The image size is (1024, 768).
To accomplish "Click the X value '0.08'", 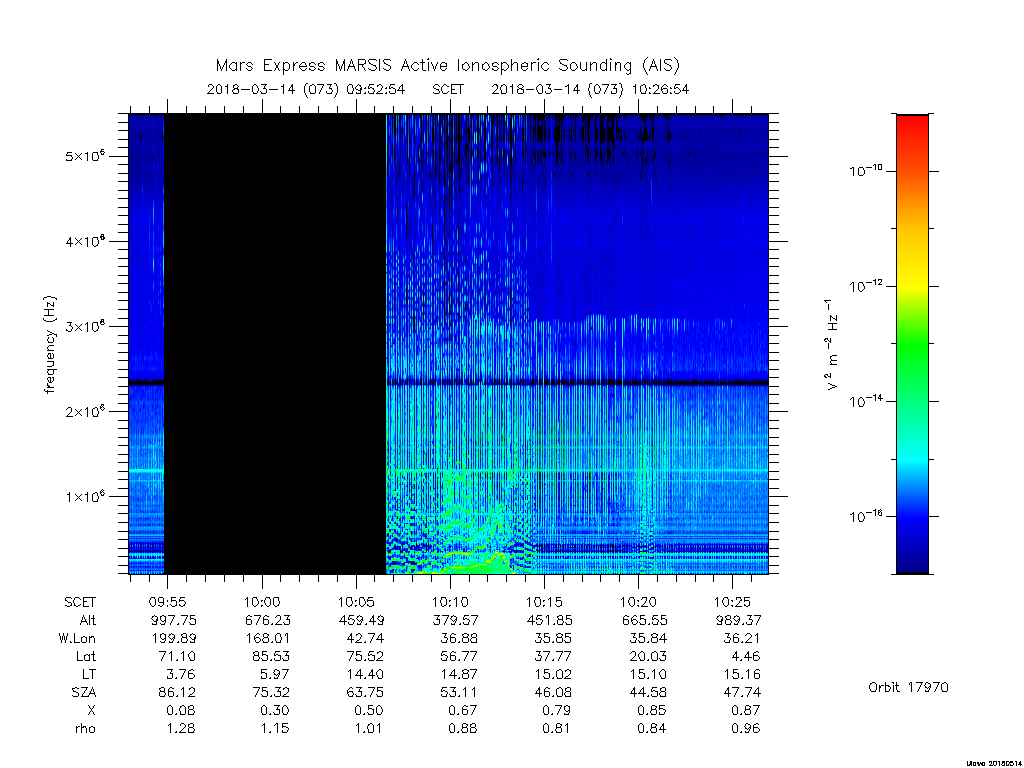I will tap(181, 710).
